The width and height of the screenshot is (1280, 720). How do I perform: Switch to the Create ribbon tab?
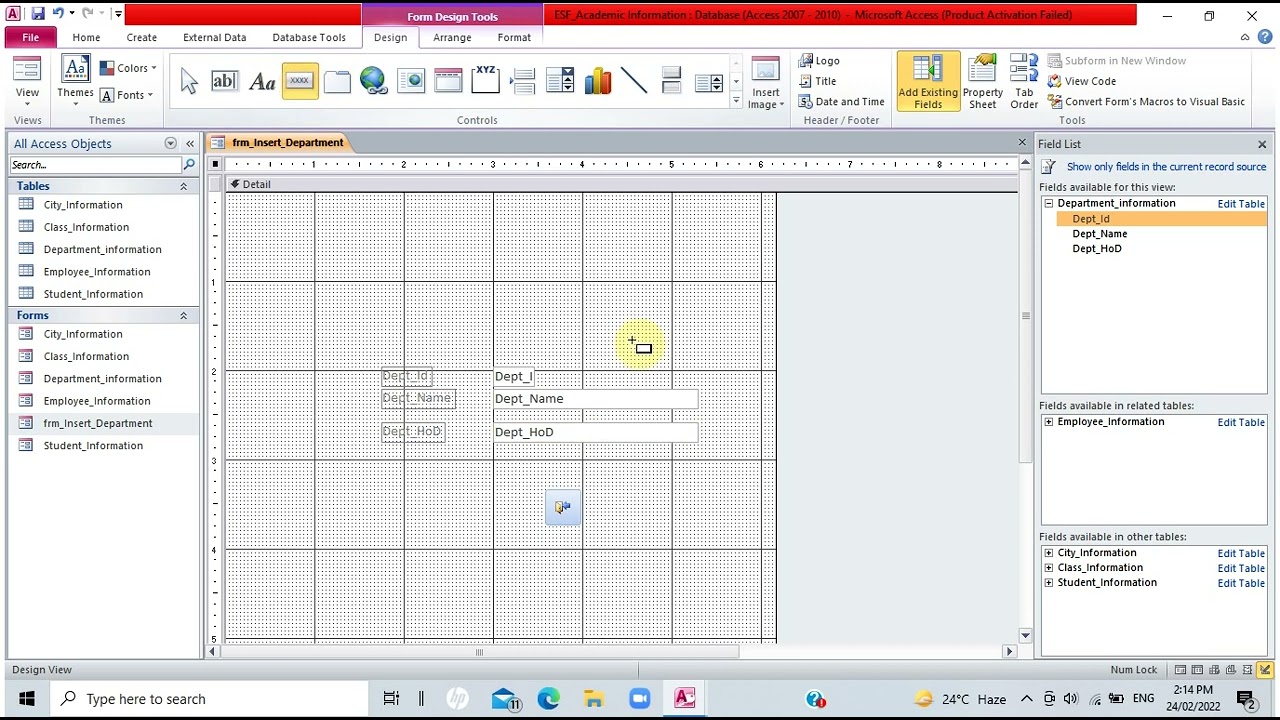141,37
